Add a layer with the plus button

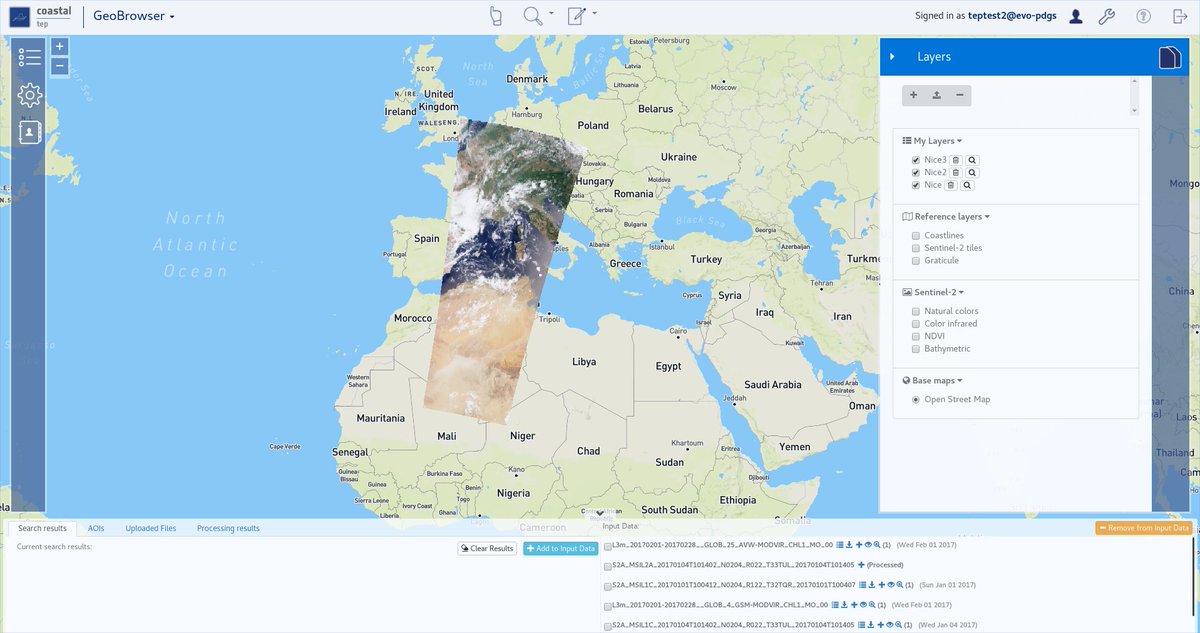913,95
